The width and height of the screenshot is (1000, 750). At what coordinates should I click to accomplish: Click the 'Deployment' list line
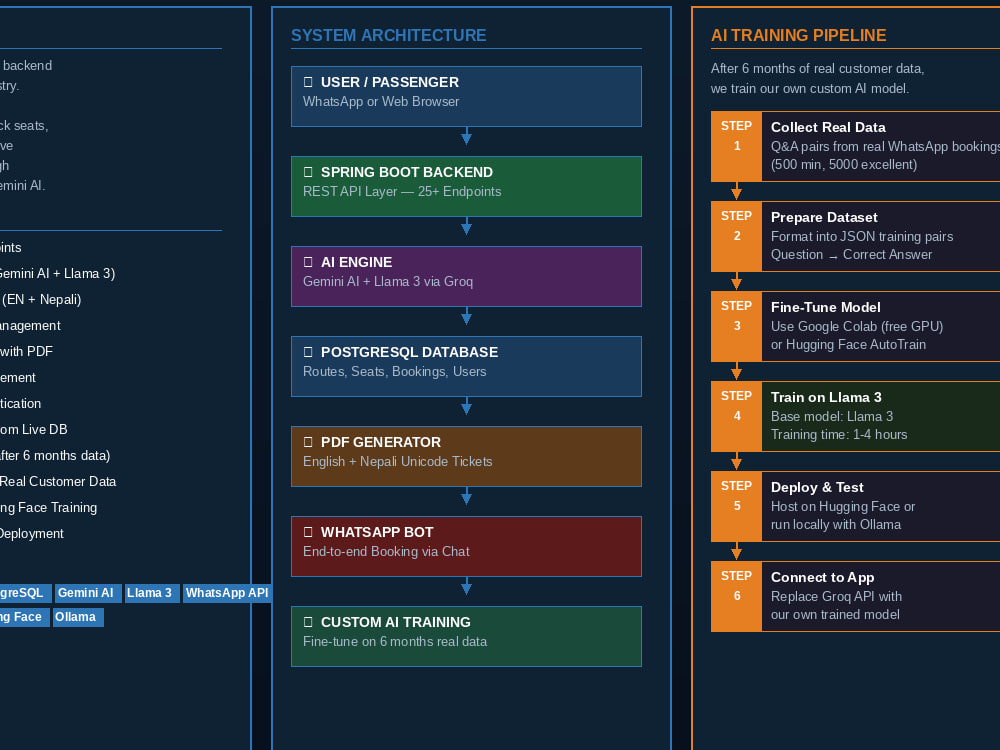click(32, 534)
